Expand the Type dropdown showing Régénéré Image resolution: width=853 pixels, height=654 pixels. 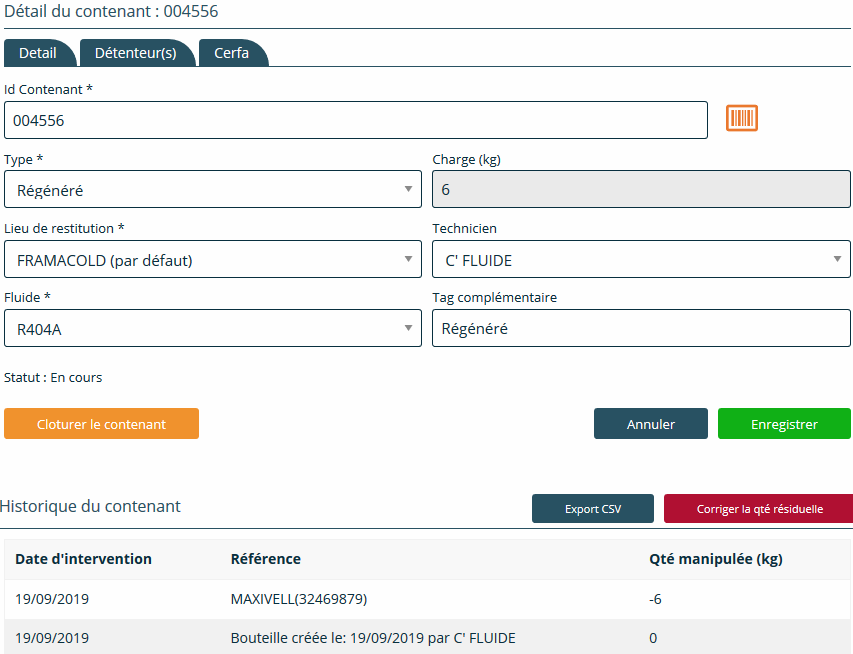(x=212, y=189)
